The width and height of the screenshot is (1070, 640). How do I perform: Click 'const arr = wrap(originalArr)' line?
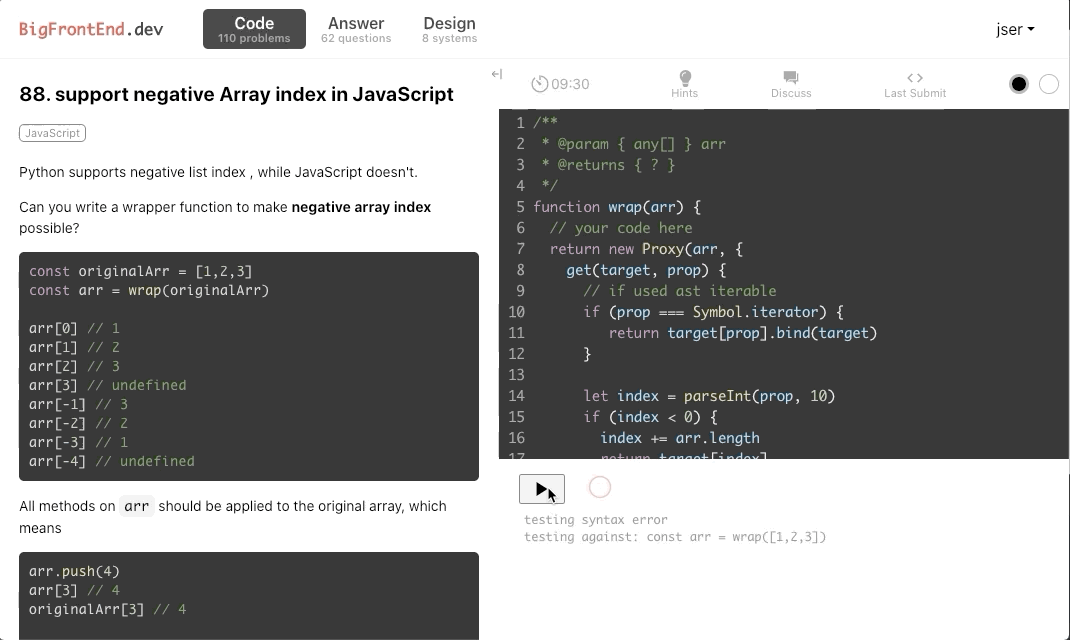(149, 290)
